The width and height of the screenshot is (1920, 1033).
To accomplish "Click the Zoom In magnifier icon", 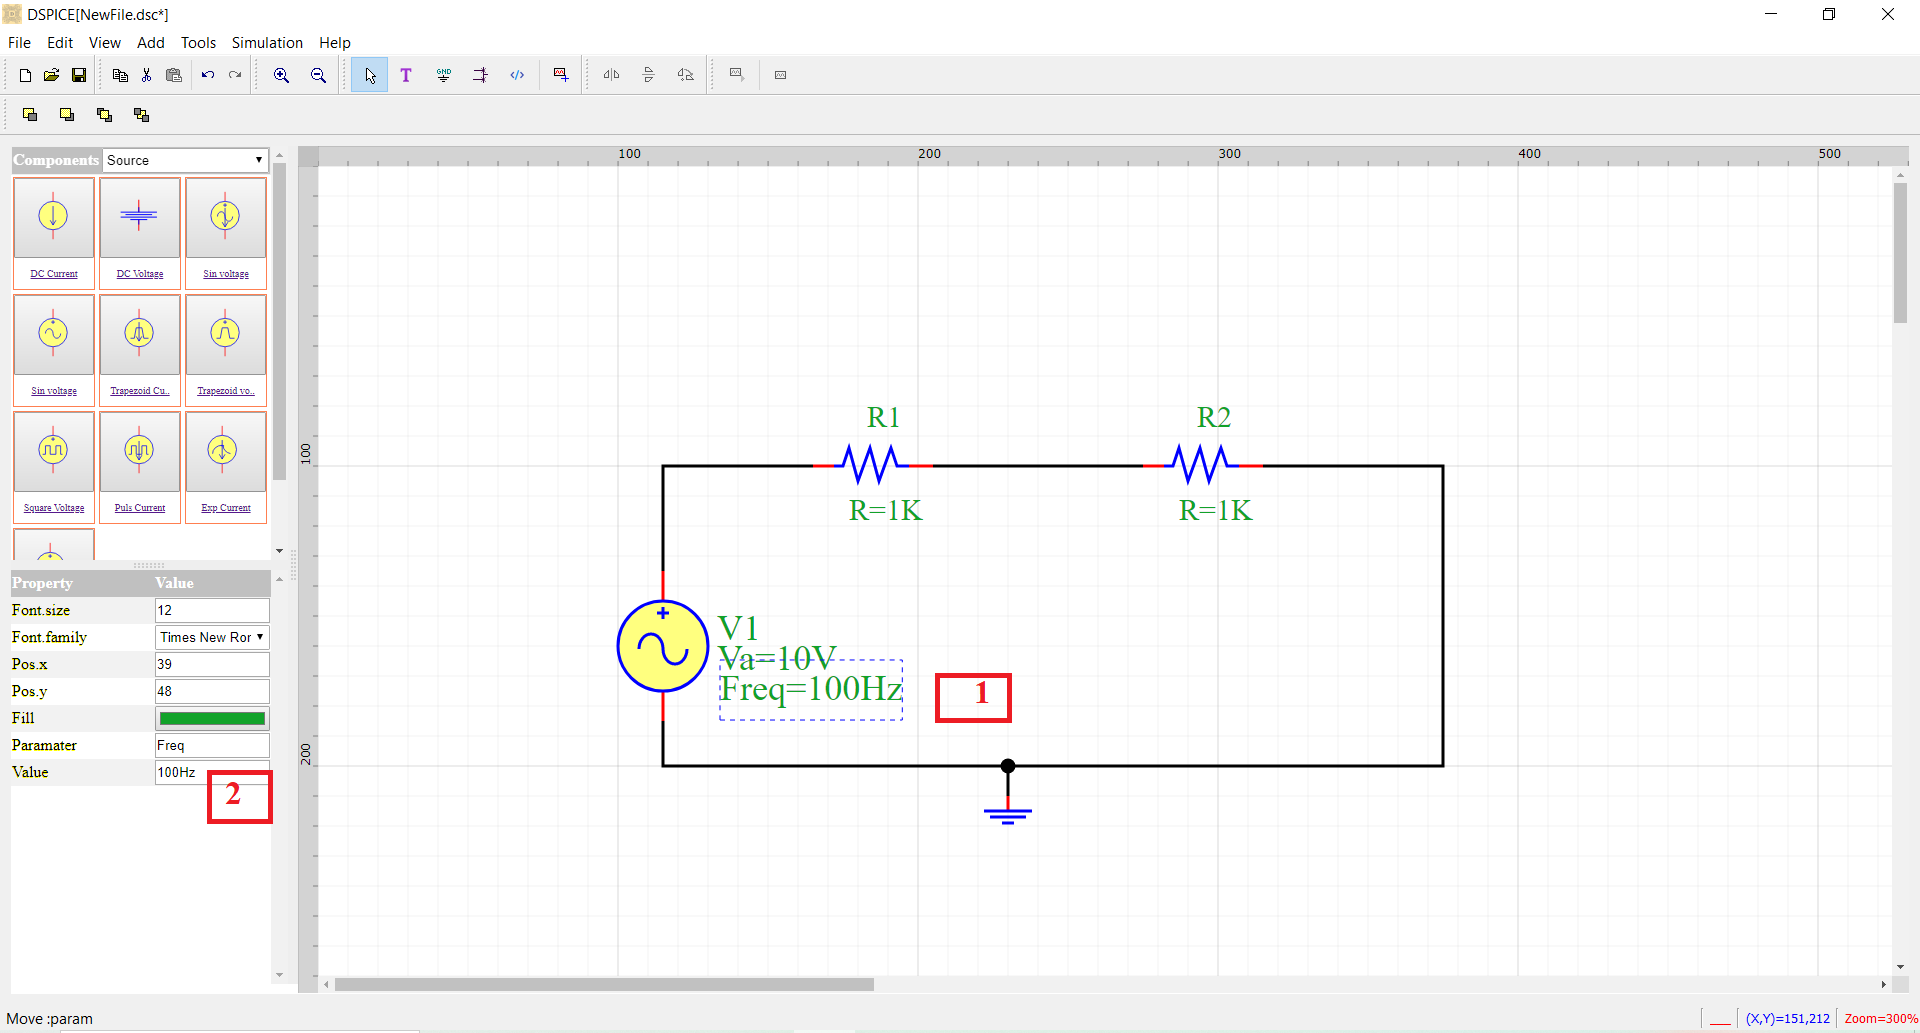I will 282,75.
